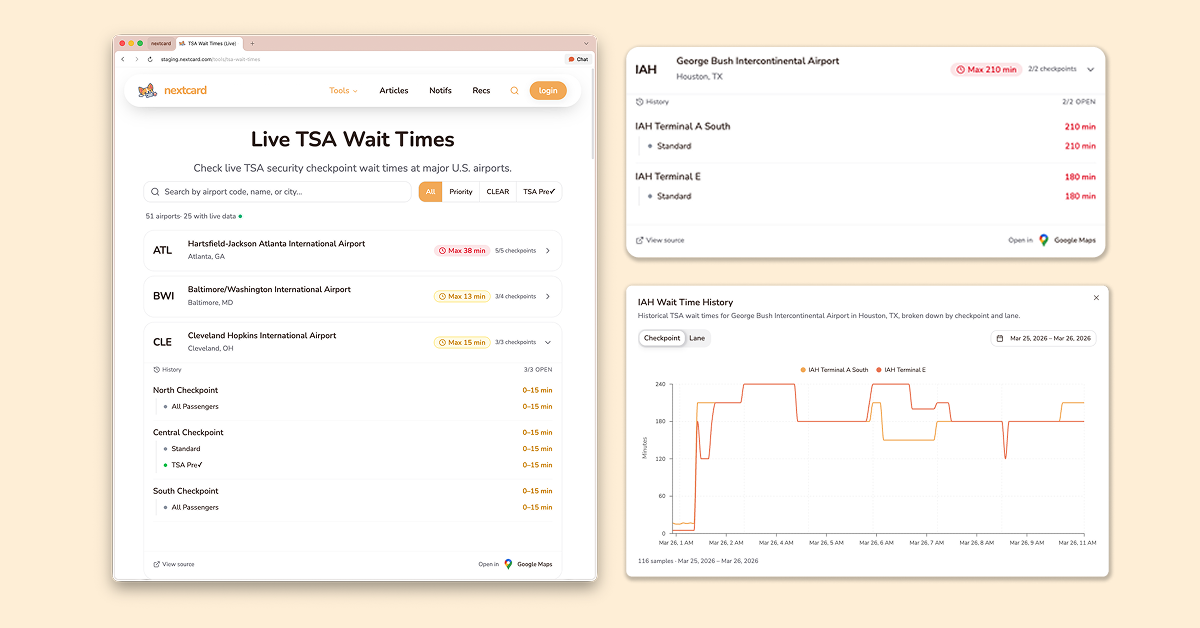Toggle the IAH Terminal E legend series
The image size is (1200, 628).
tap(900, 370)
